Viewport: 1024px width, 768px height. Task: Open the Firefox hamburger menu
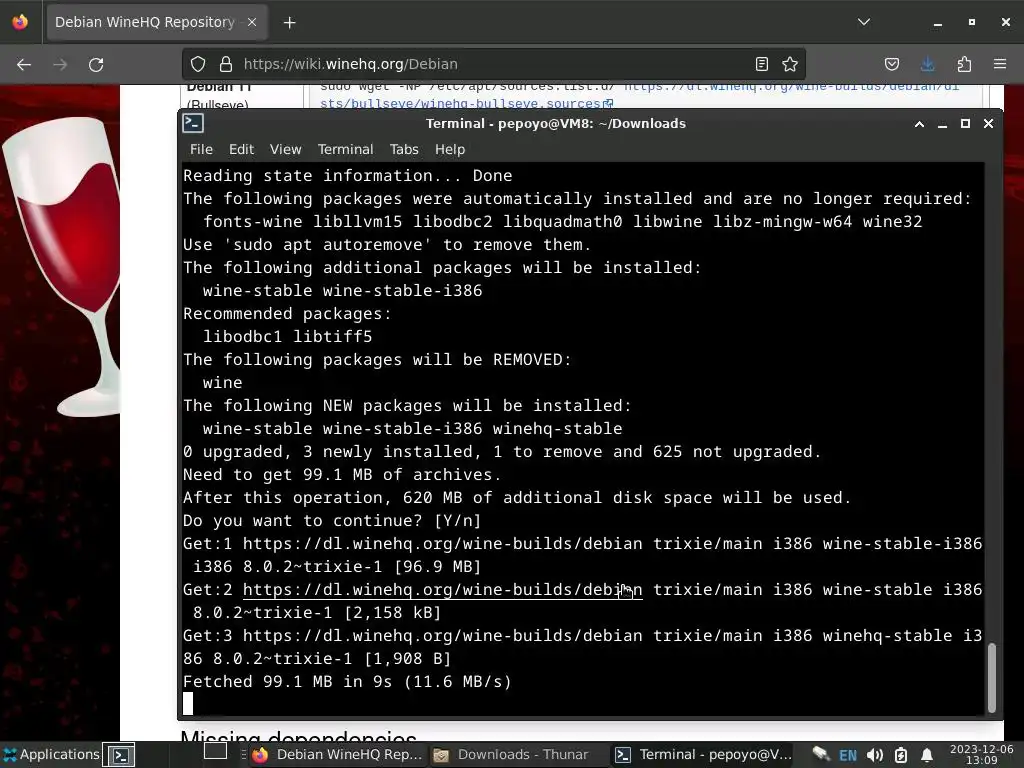1000,64
